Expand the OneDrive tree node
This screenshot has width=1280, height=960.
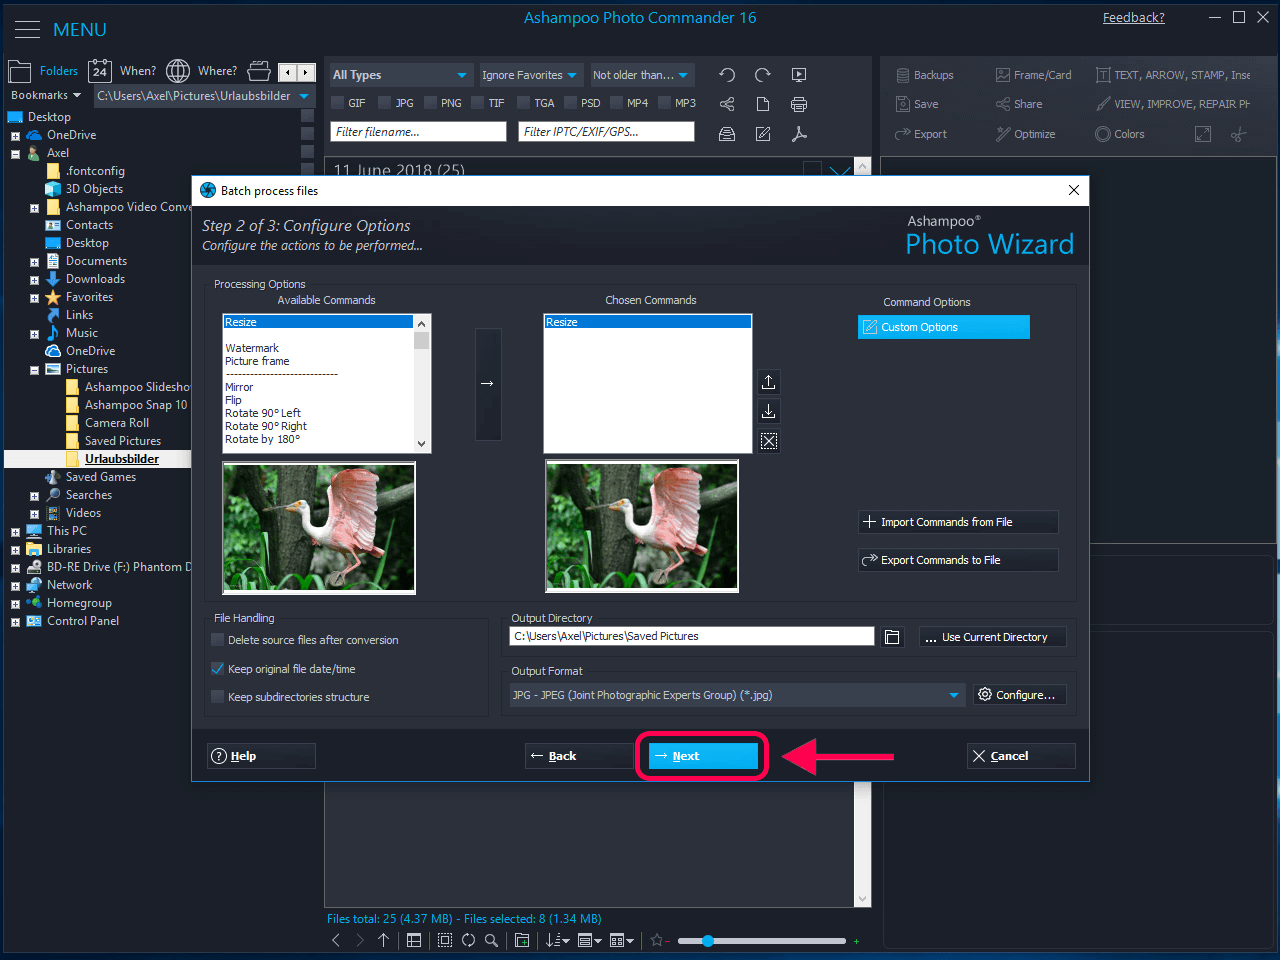(x=15, y=136)
